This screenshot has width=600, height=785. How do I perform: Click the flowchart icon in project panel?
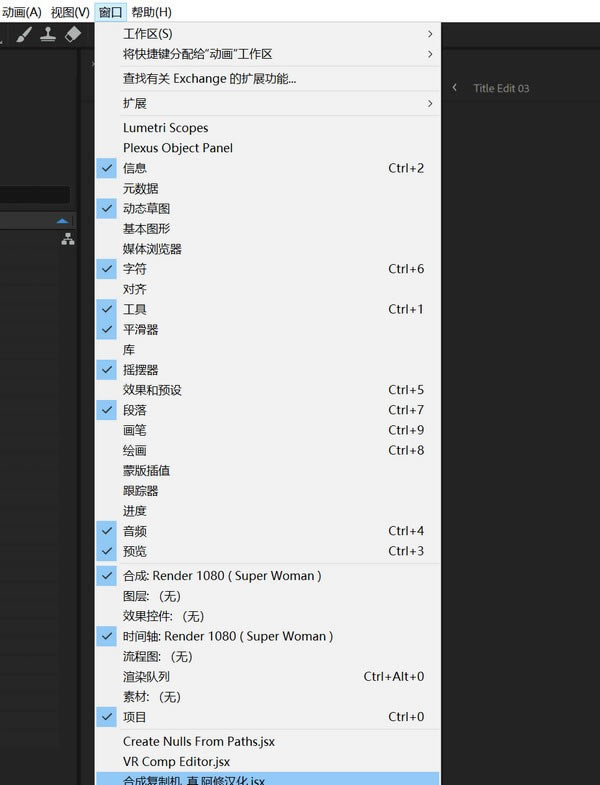(x=68, y=240)
